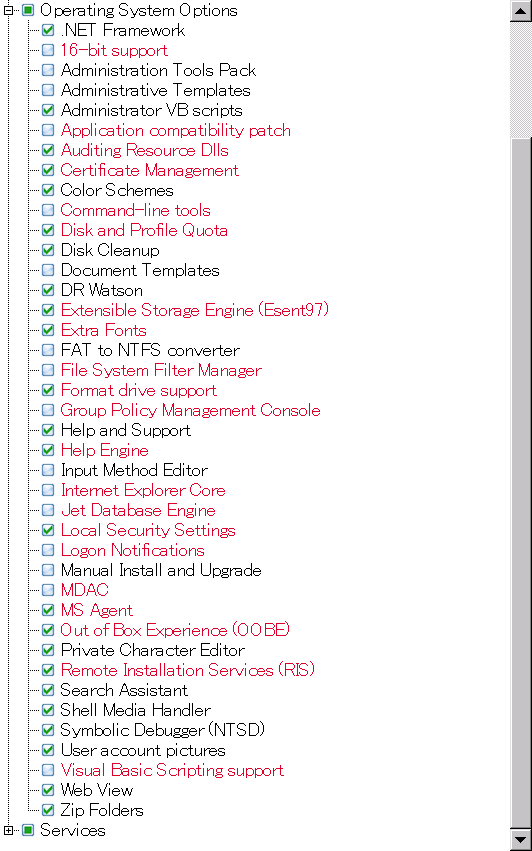Image resolution: width=532 pixels, height=851 pixels.
Task: Select the Visual Basic Scripting support entry
Action: (x=172, y=770)
